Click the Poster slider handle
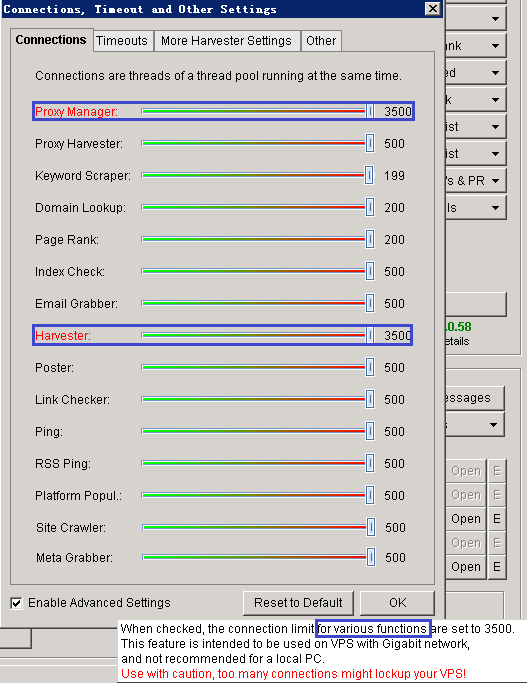527x683 pixels. [370, 368]
